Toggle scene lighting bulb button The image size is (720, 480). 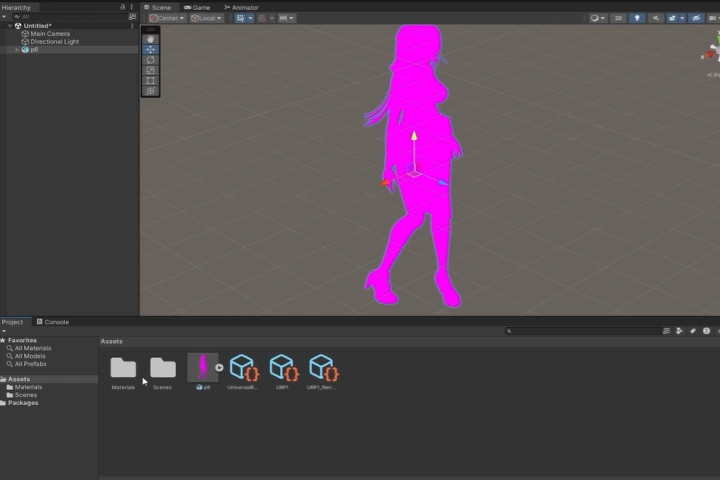click(637, 18)
